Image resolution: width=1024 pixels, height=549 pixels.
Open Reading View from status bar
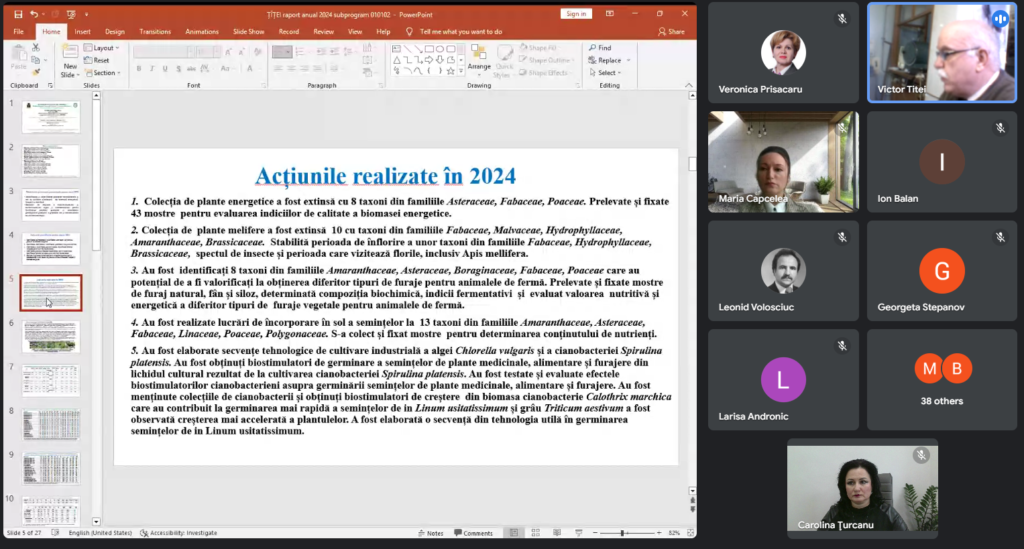[557, 533]
